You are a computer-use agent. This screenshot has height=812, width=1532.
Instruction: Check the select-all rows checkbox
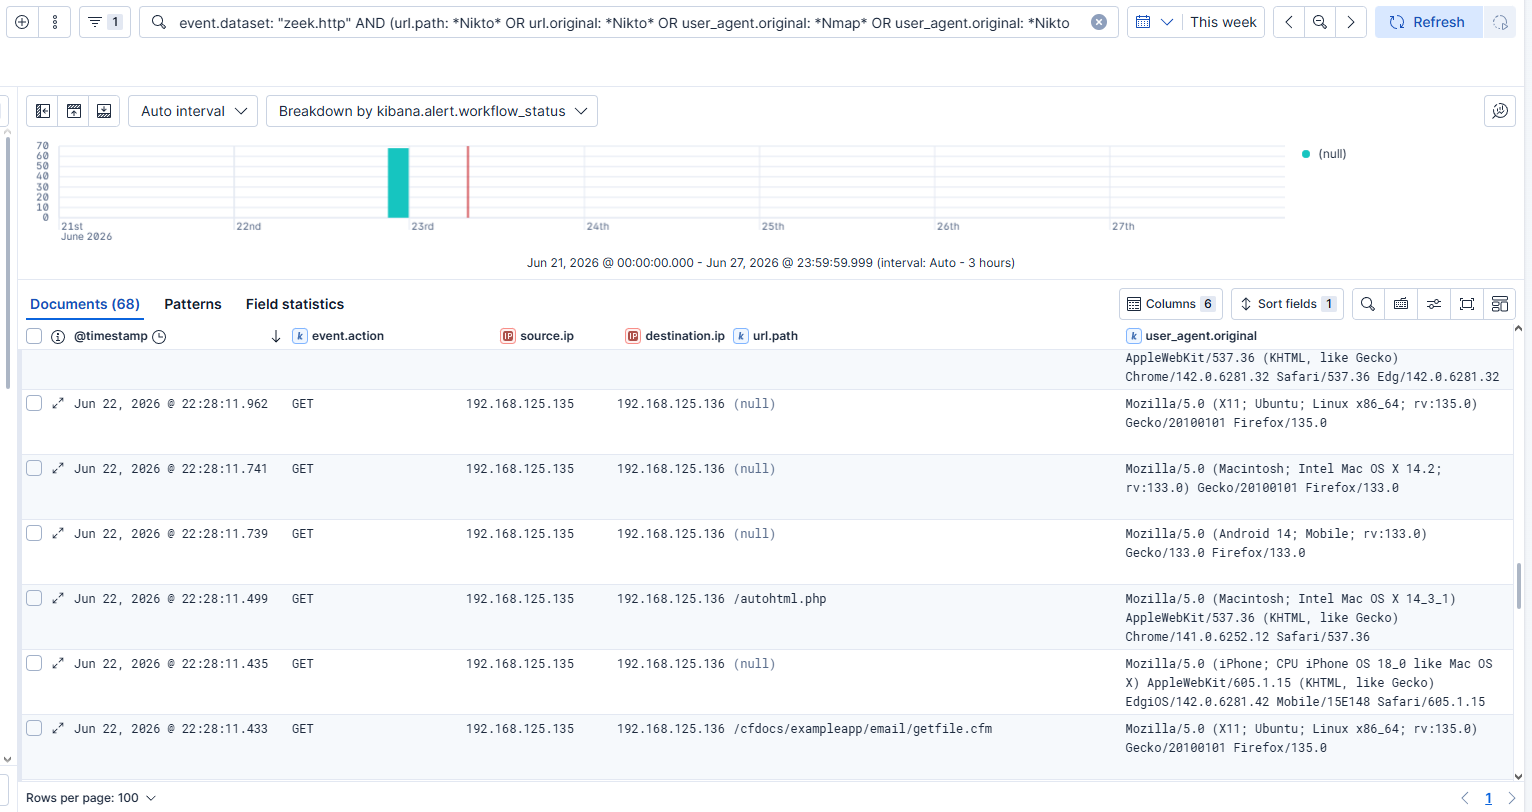[34, 336]
